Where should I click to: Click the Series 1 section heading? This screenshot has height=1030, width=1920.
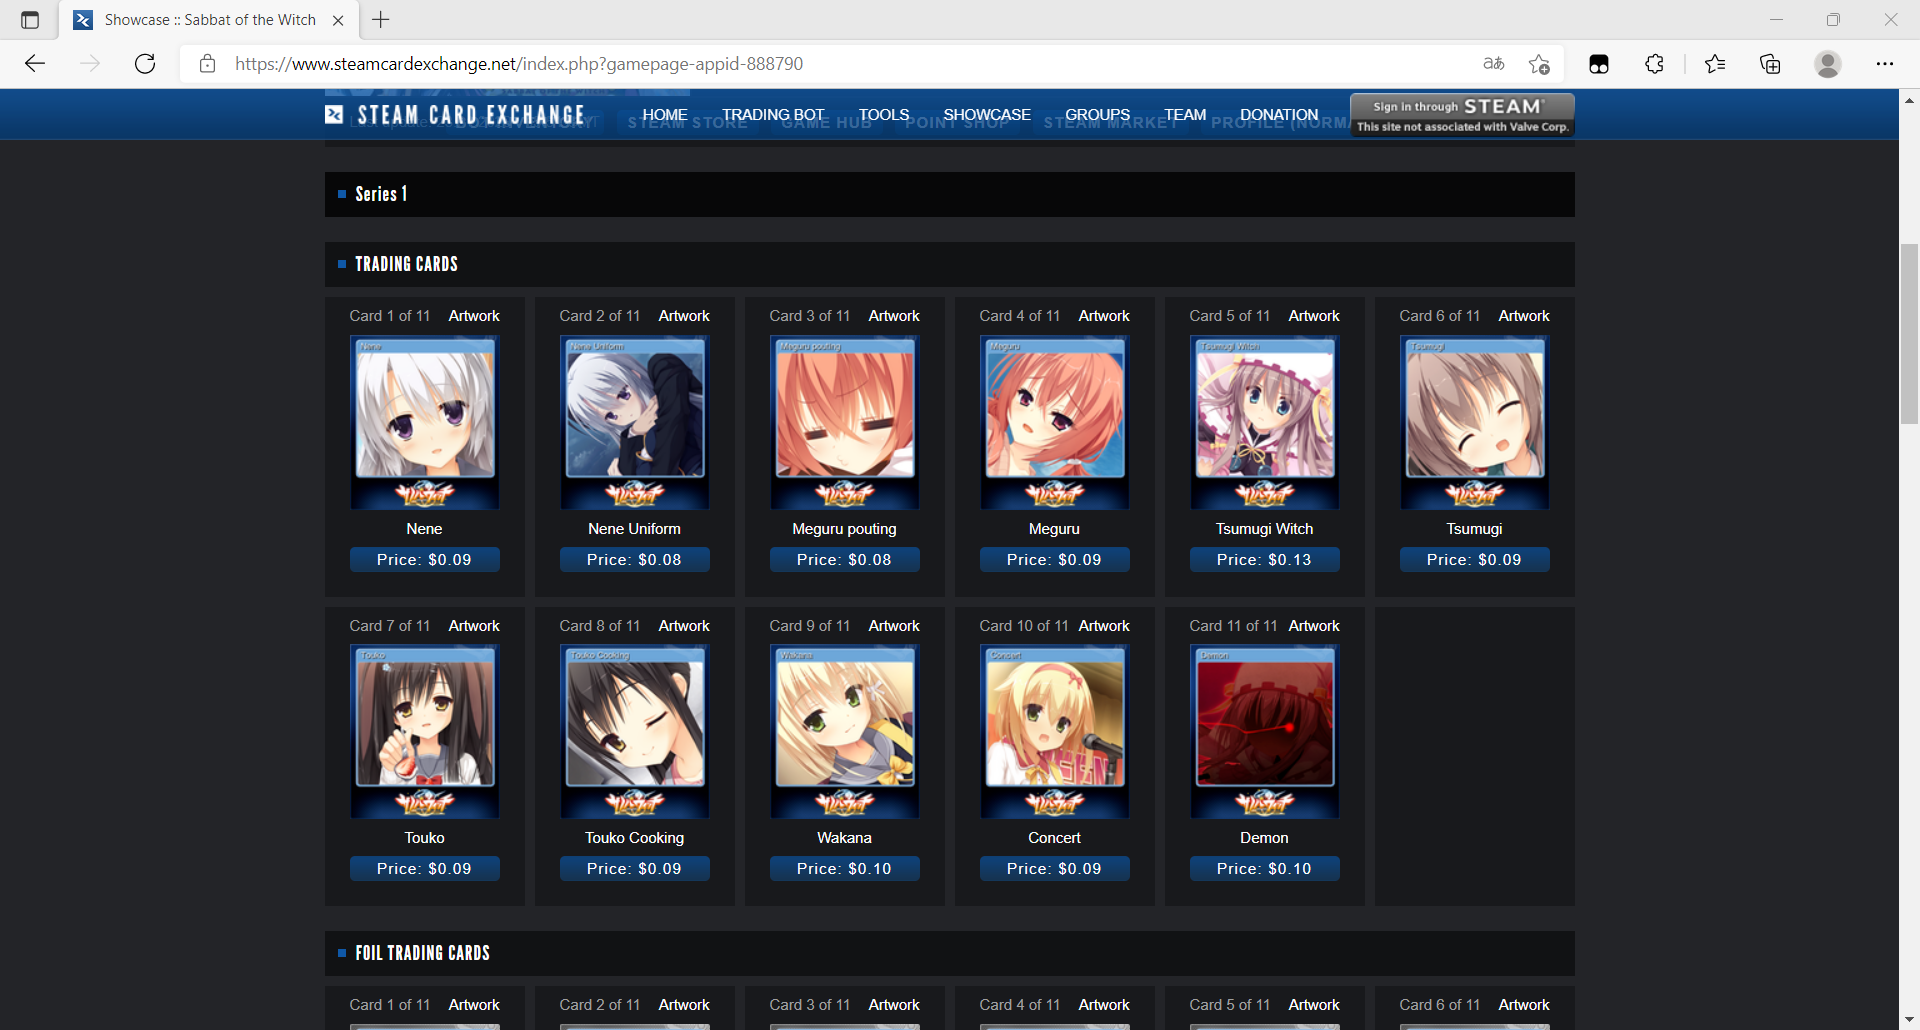[x=381, y=194]
